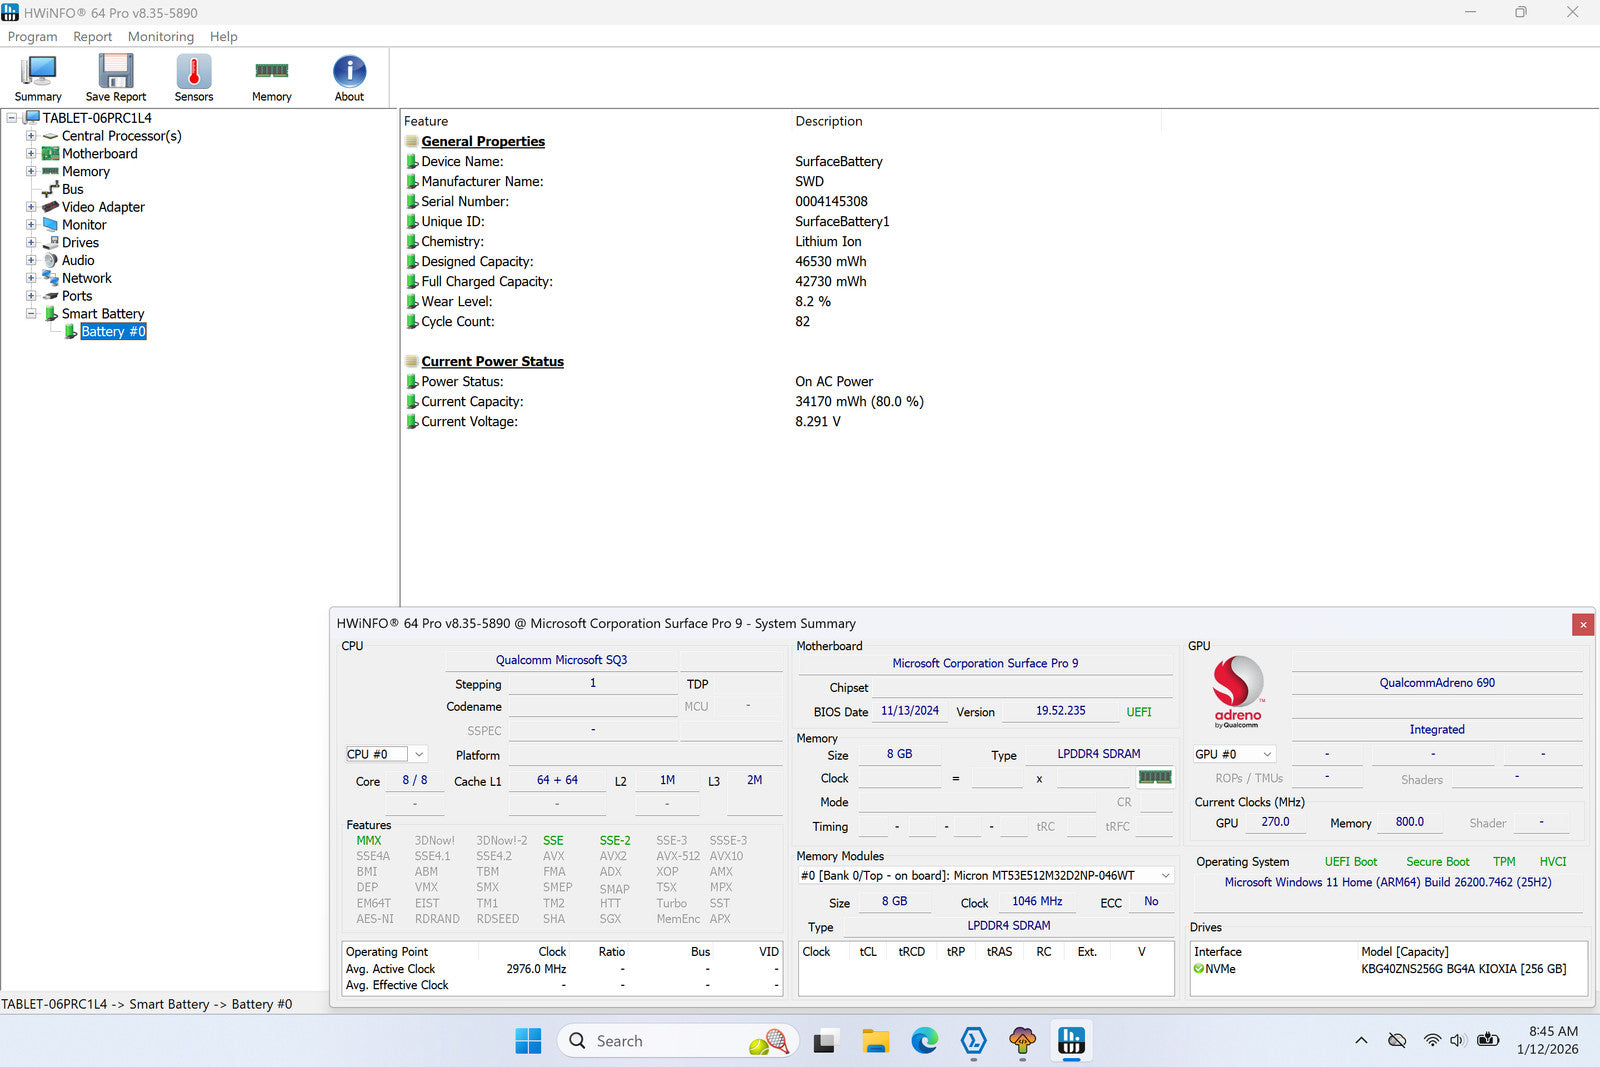Open the Monitoring menu
Image resolution: width=1600 pixels, height=1067 pixels.
[160, 36]
